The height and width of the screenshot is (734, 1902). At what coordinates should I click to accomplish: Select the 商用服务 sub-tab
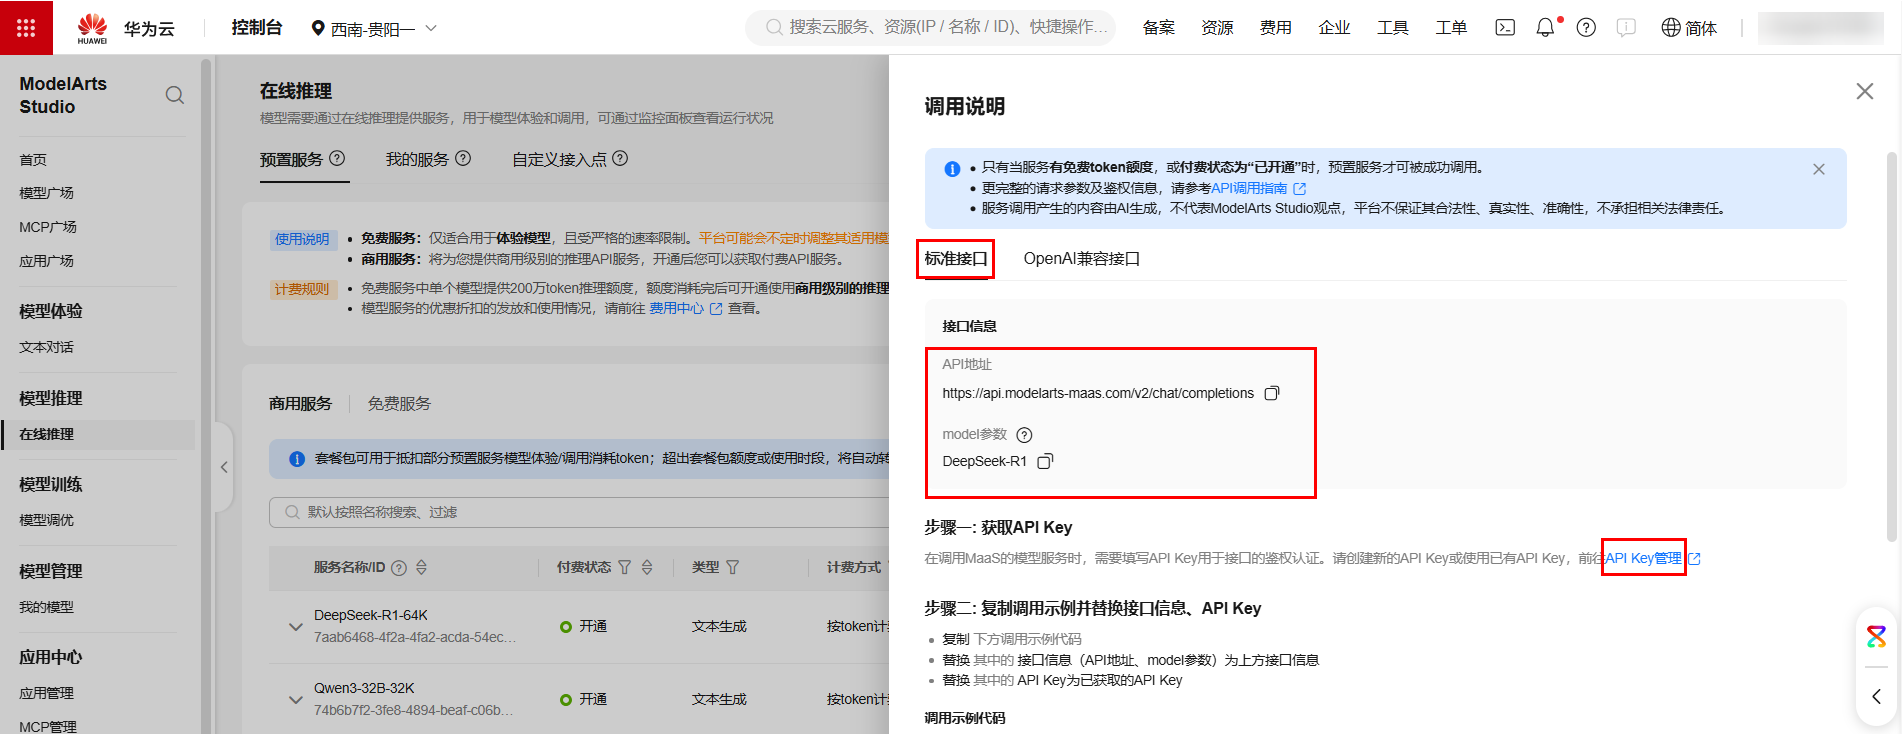[300, 404]
